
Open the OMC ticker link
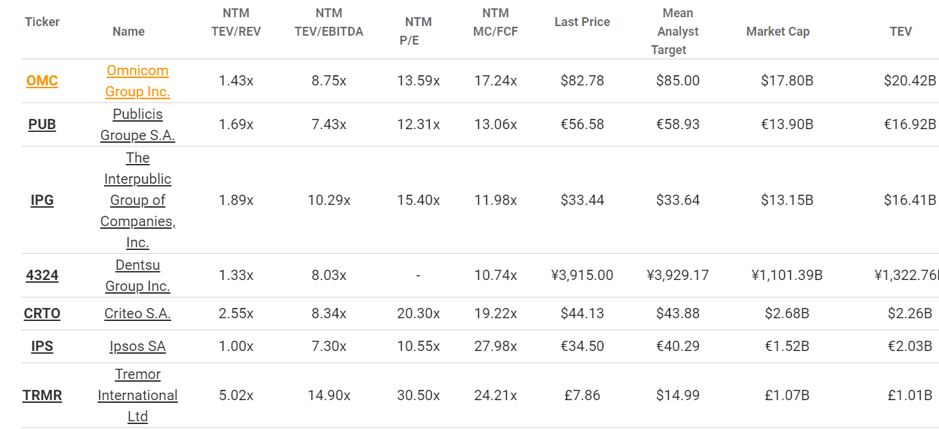click(x=42, y=81)
